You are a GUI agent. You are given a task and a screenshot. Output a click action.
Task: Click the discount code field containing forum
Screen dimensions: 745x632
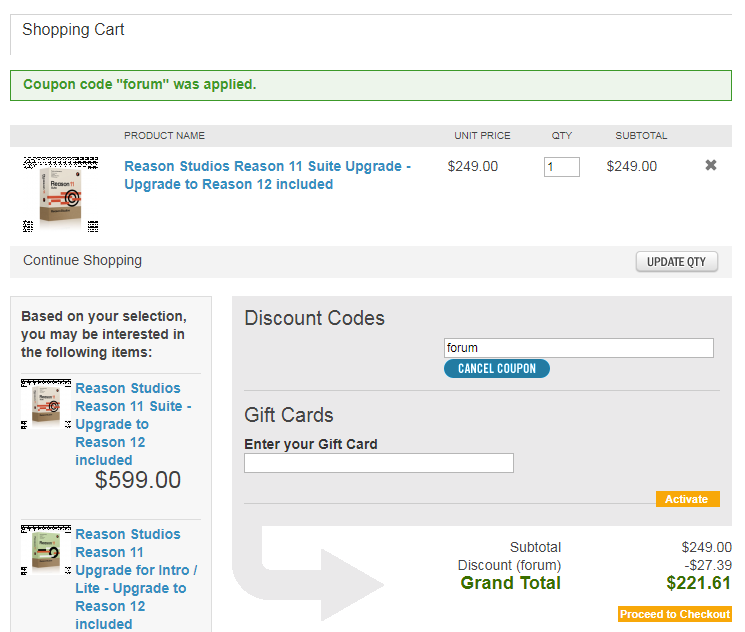pyautogui.click(x=579, y=348)
